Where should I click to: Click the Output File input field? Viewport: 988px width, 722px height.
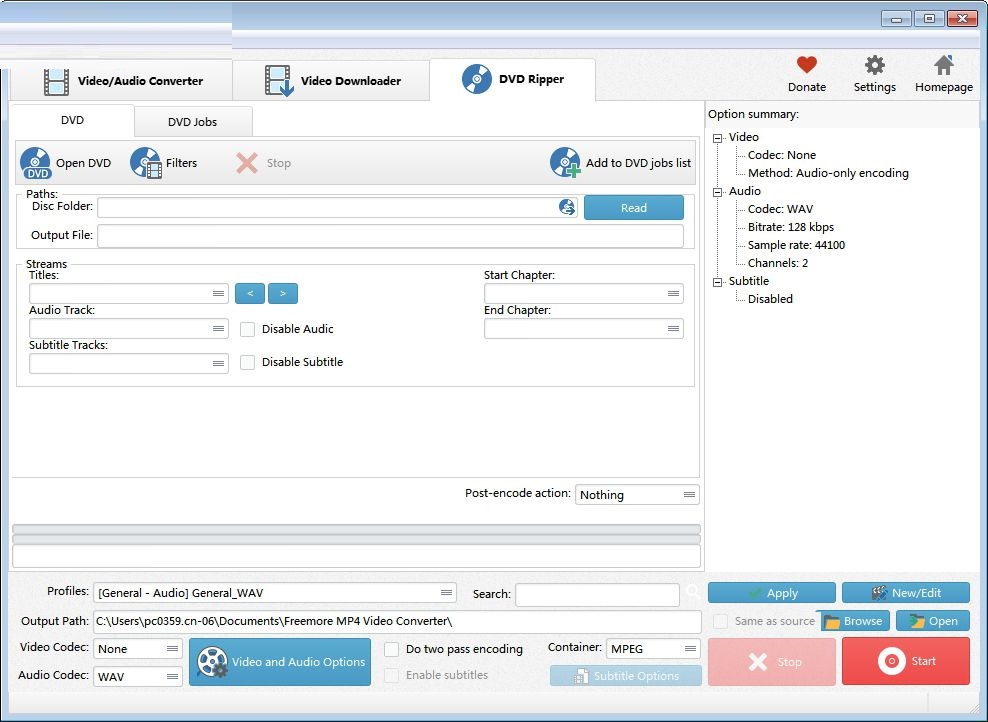coord(391,236)
